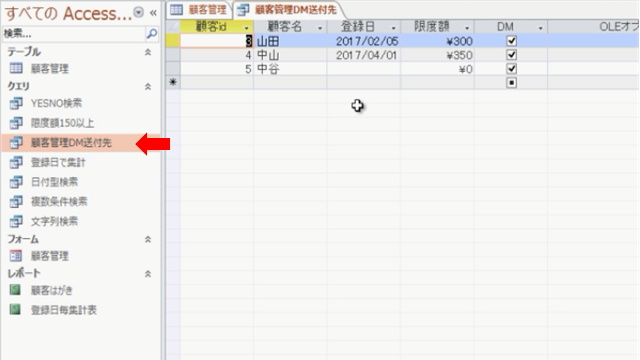
Task: Open the 文字列検索 query
Action: click(54, 221)
